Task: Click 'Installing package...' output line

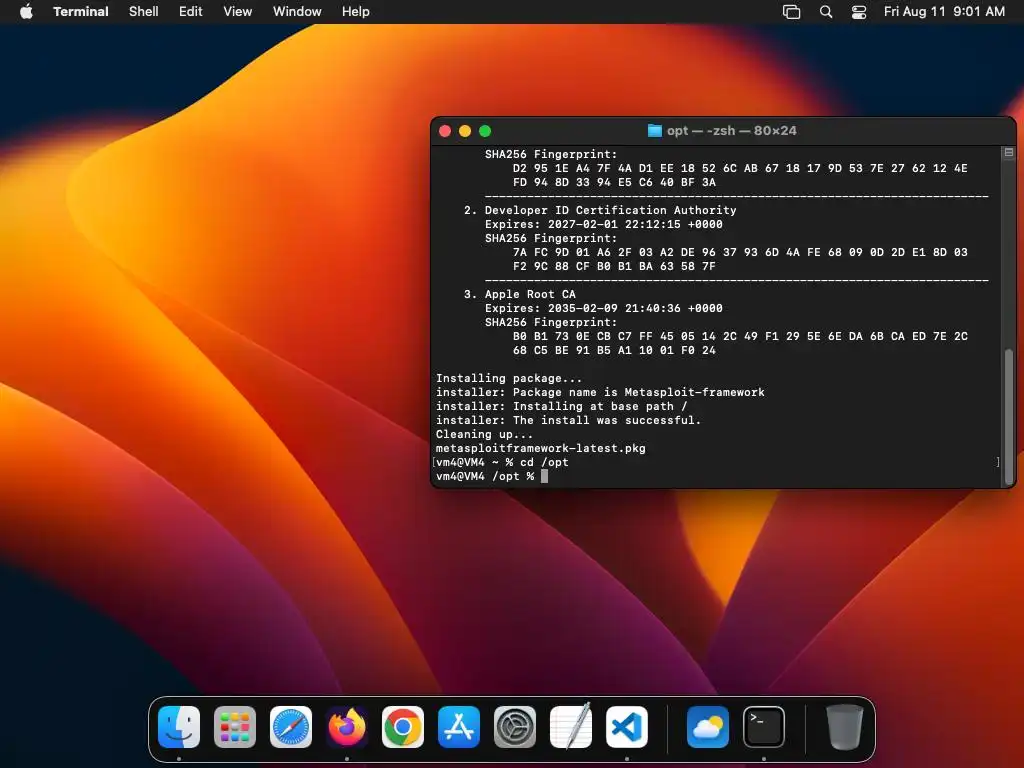Action: pyautogui.click(x=509, y=378)
